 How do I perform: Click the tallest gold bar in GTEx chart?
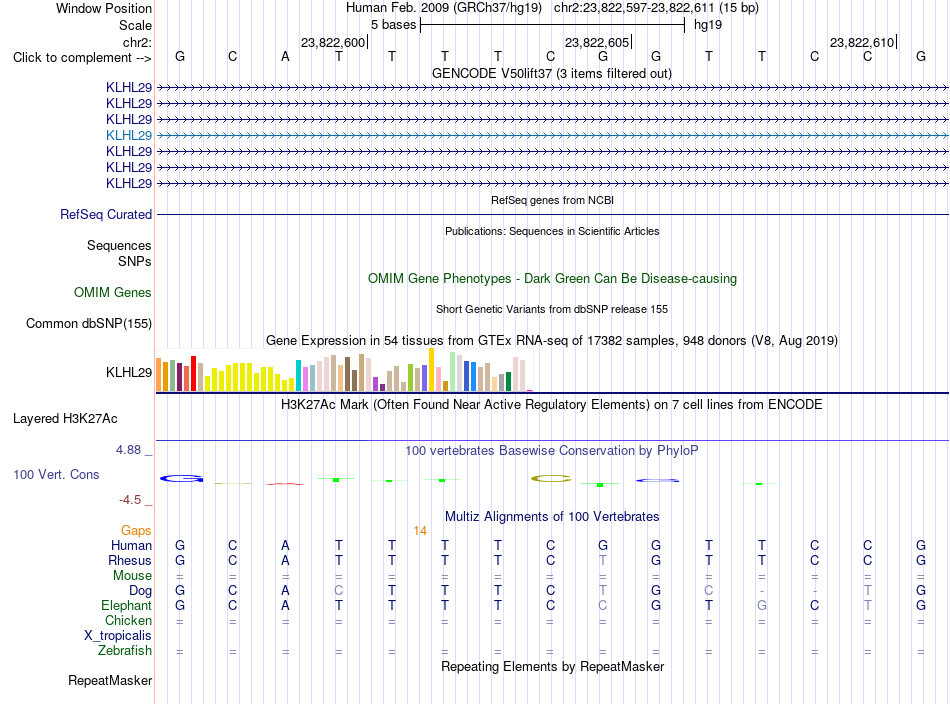click(x=431, y=370)
